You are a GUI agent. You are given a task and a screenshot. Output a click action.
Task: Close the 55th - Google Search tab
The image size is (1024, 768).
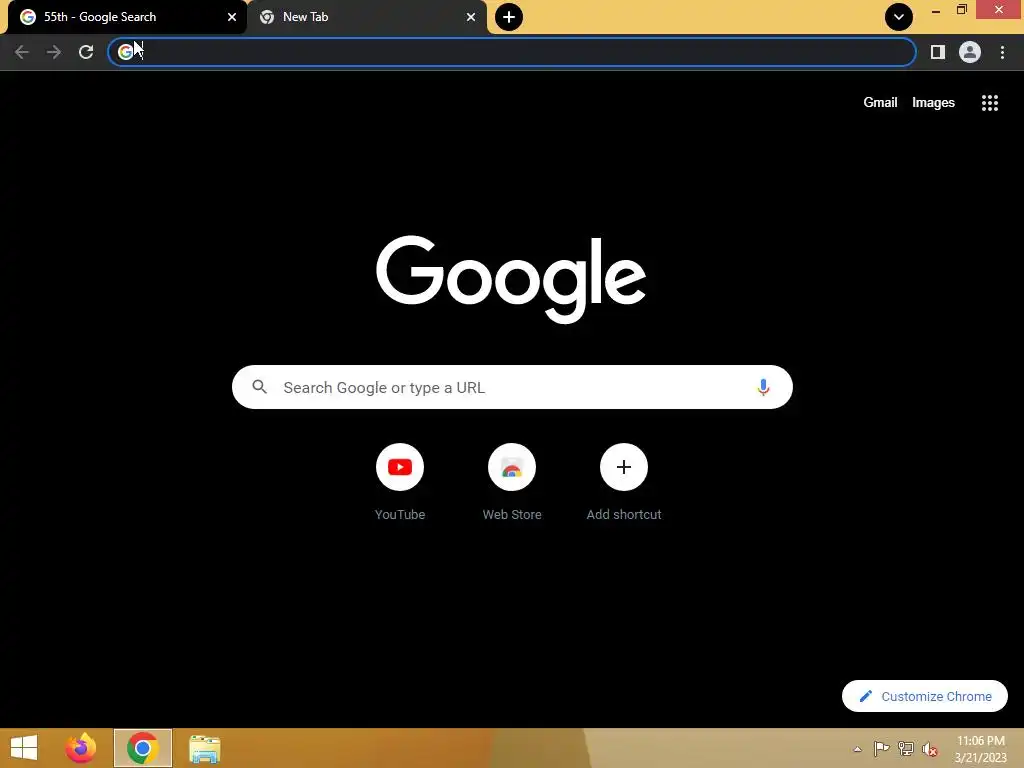pyautogui.click(x=232, y=17)
